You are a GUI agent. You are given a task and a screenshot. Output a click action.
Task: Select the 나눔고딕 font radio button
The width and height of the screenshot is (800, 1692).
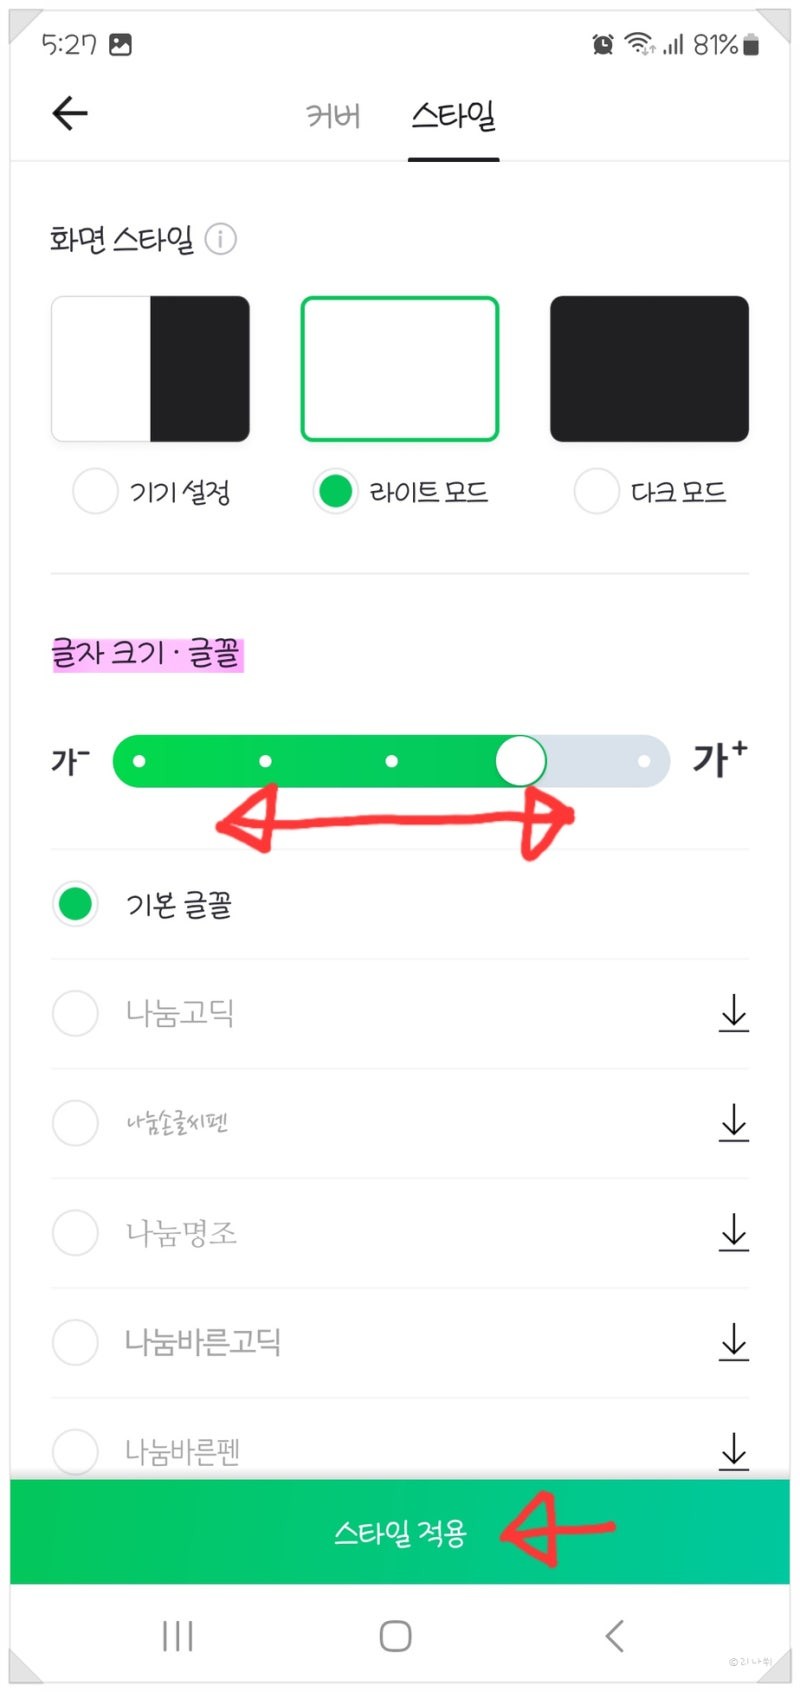(x=75, y=1013)
